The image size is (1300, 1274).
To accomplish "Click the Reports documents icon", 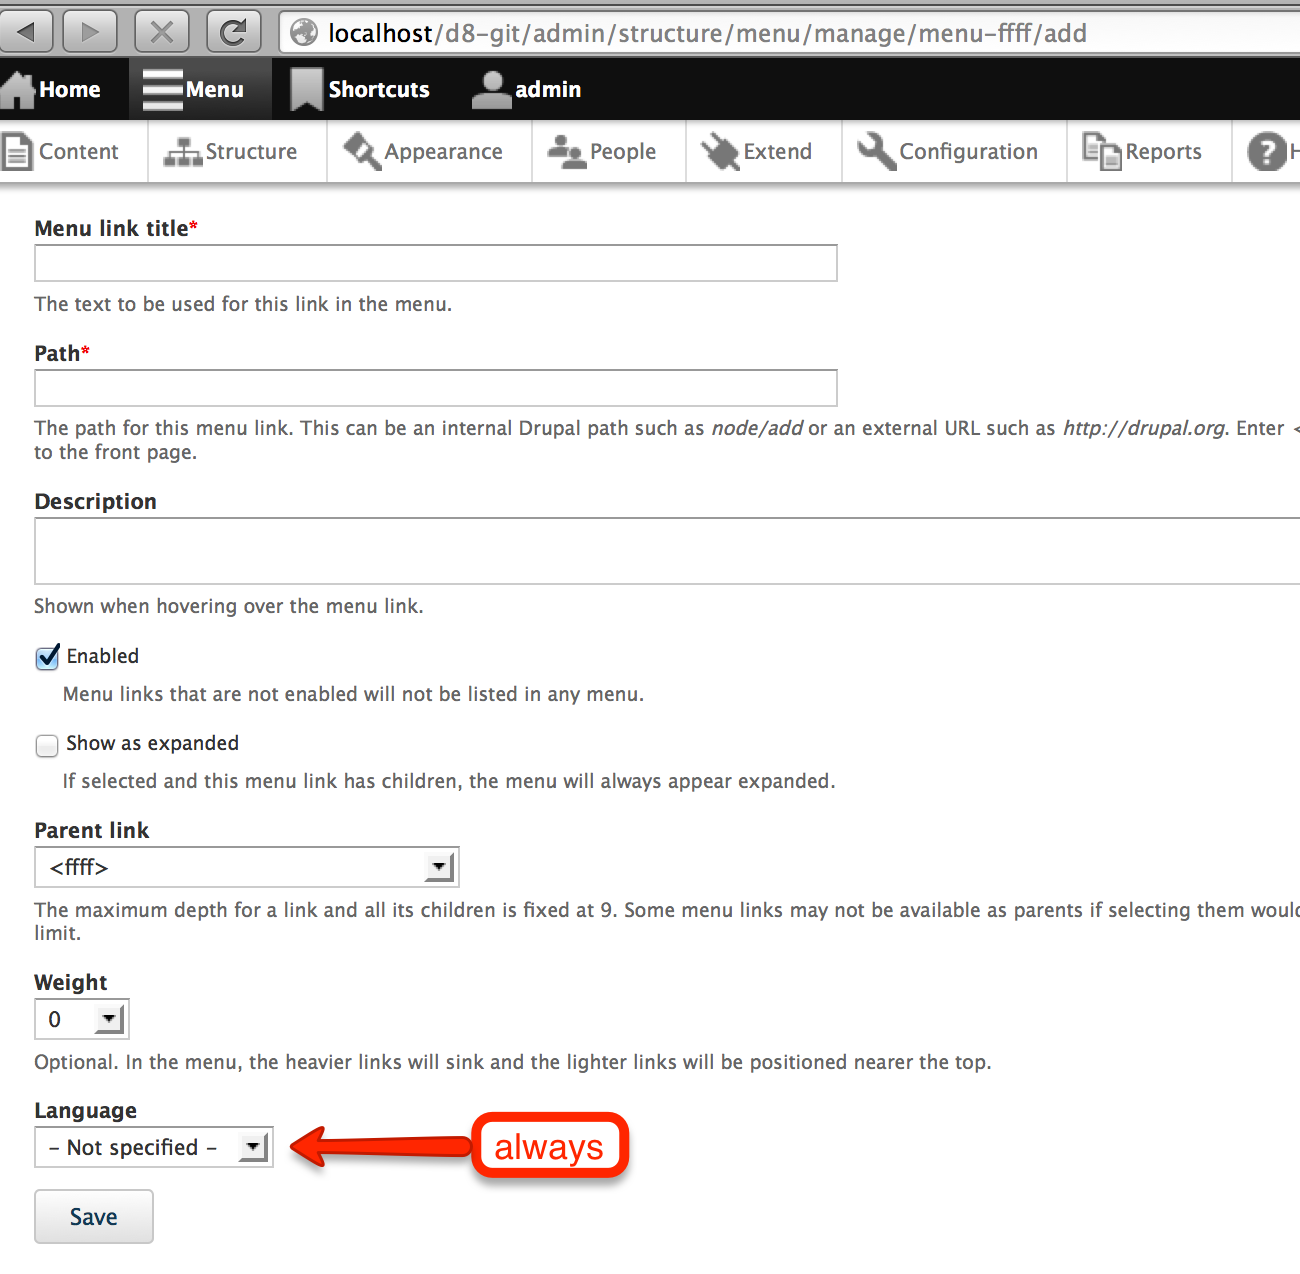I will (1102, 152).
